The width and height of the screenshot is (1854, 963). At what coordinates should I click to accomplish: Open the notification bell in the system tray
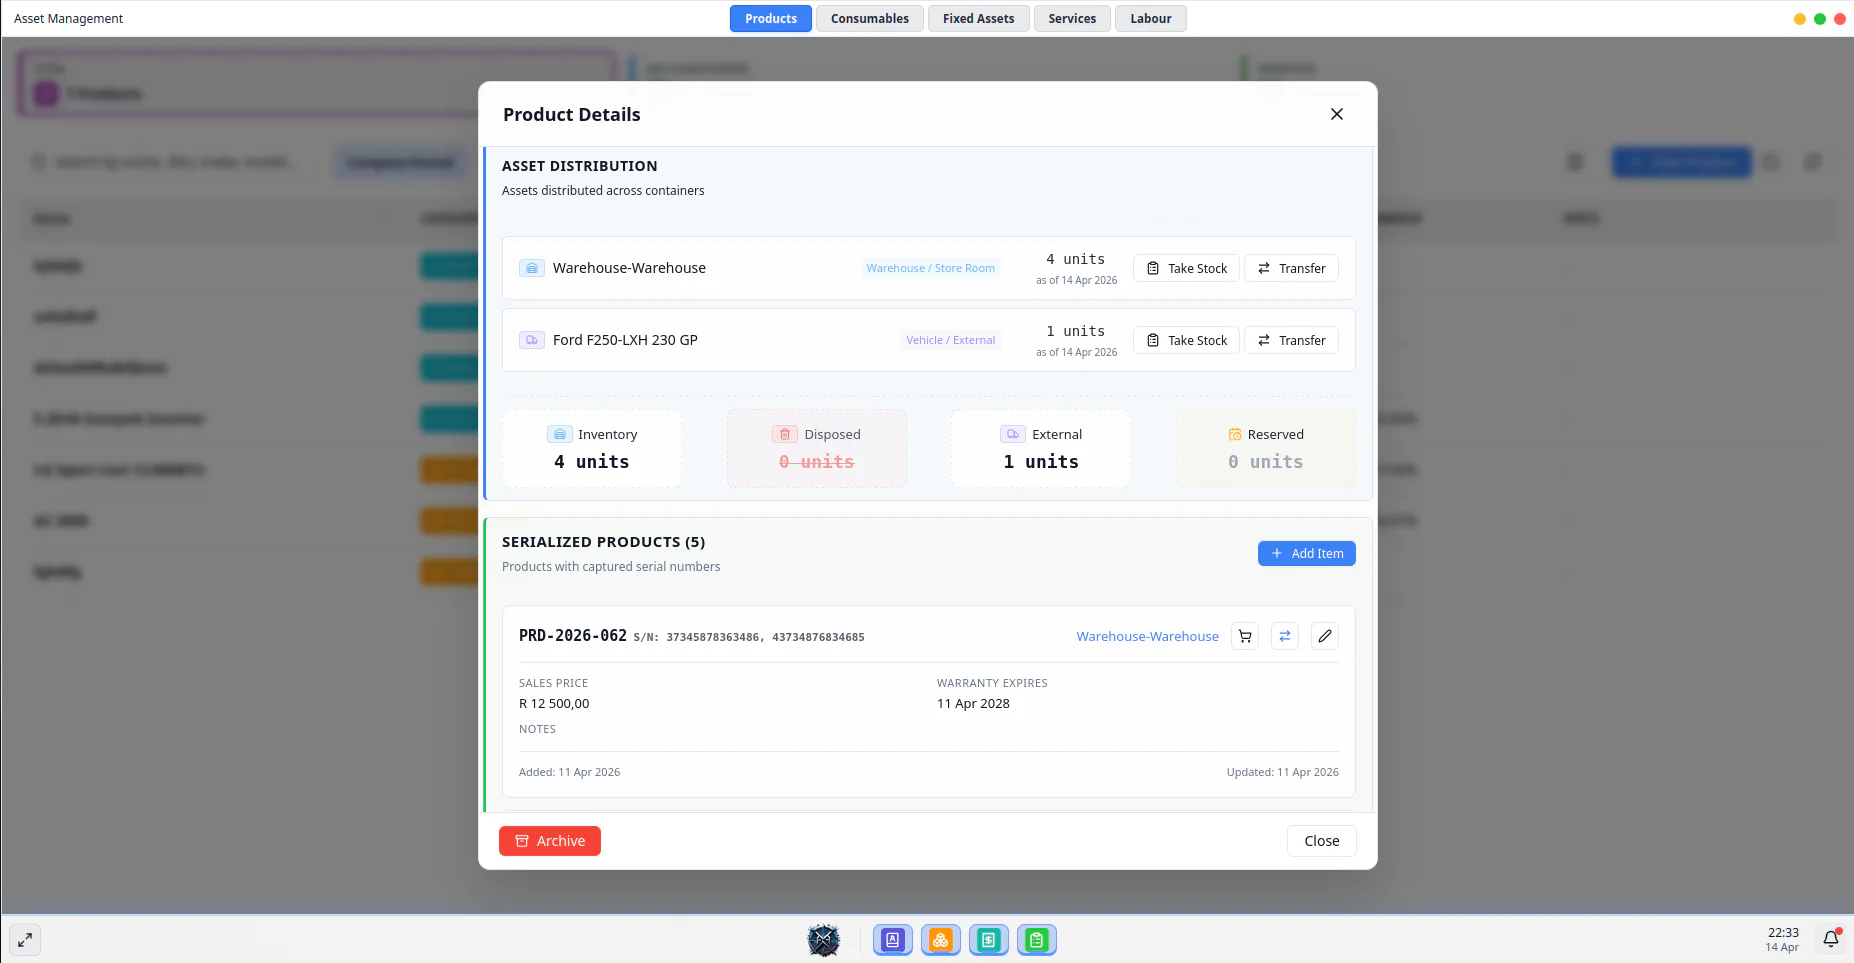click(1829, 939)
